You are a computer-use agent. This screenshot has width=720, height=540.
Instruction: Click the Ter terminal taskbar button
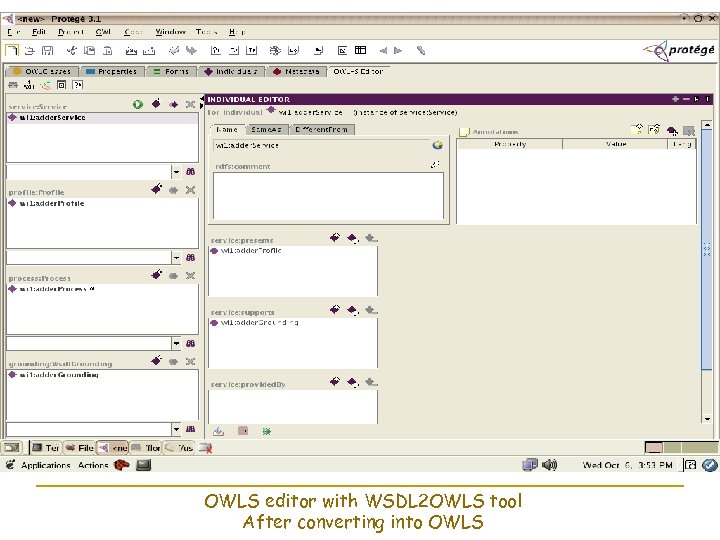(x=45, y=448)
